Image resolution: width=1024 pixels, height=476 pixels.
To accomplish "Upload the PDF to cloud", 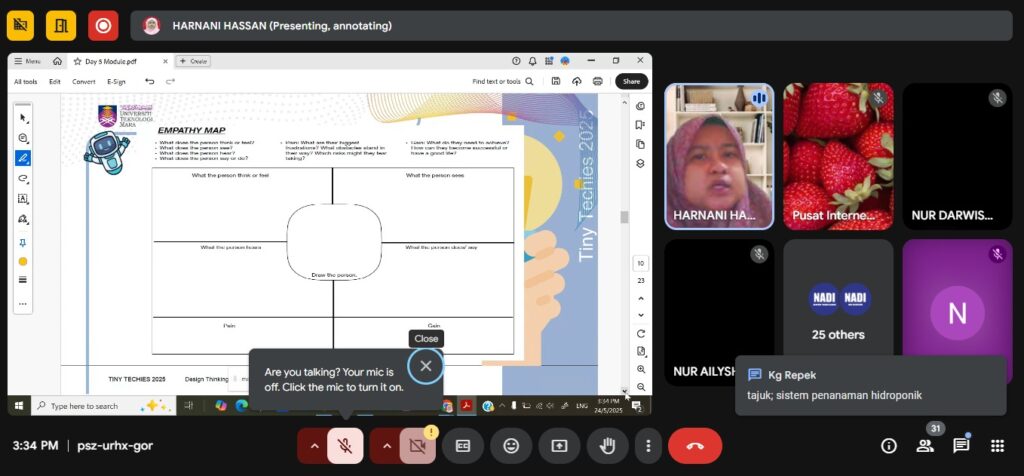I will click(577, 82).
